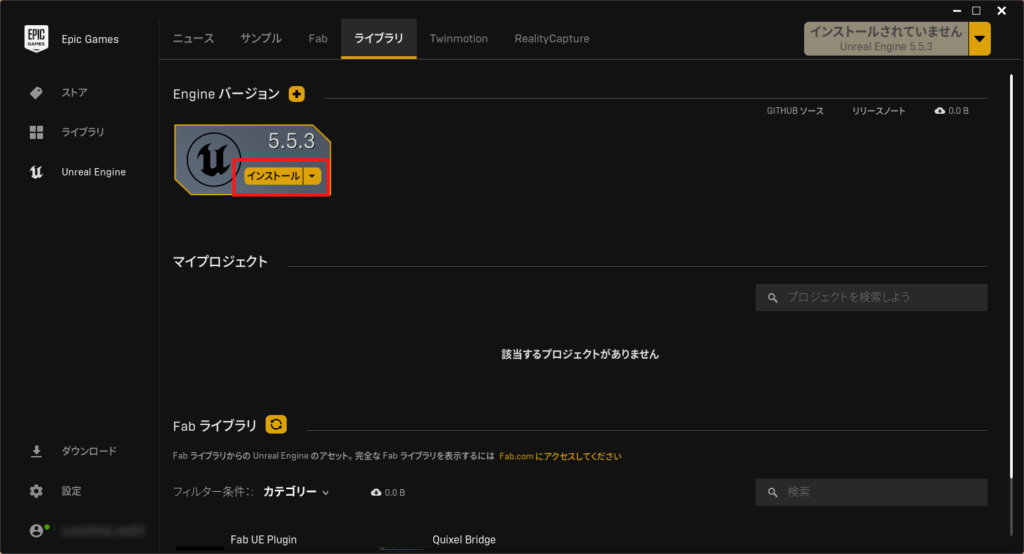Expand the インストール dropdown arrow on 5.5.3
Image resolution: width=1024 pixels, height=554 pixels.
point(313,176)
